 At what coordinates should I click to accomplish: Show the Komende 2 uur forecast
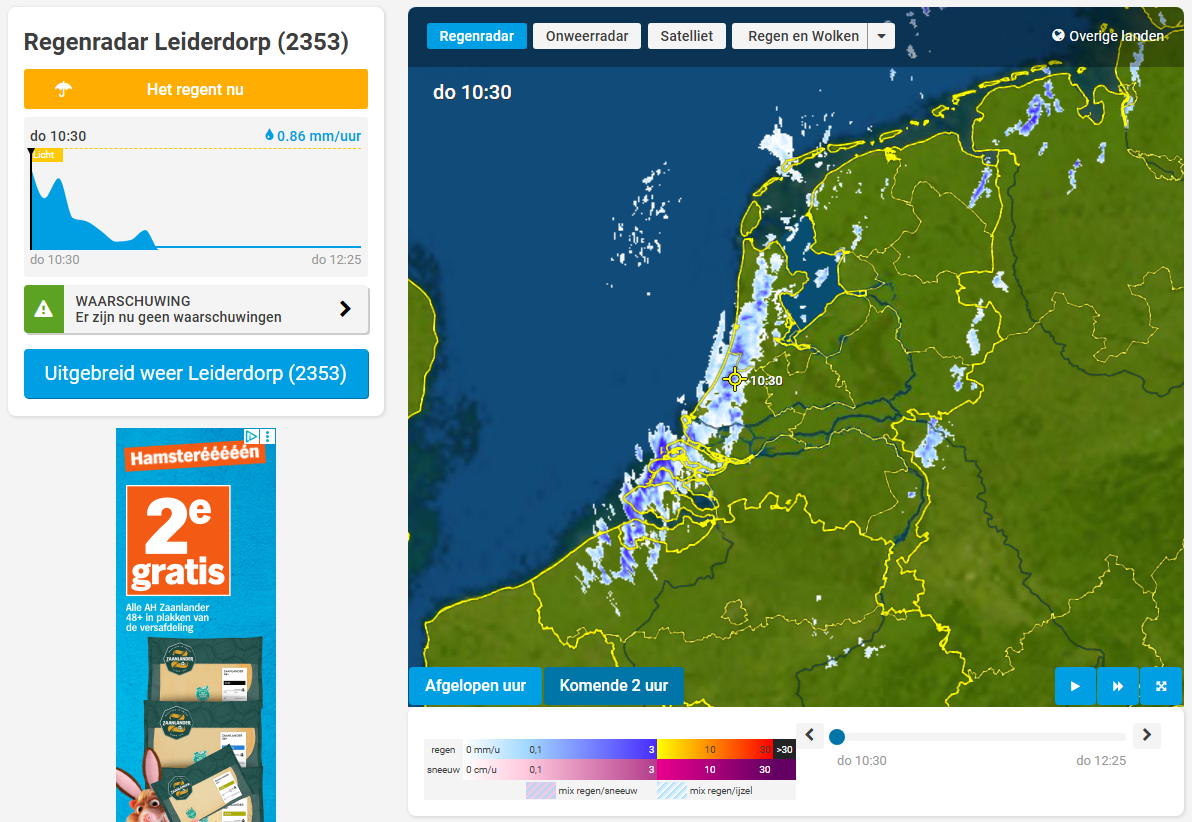click(x=613, y=686)
